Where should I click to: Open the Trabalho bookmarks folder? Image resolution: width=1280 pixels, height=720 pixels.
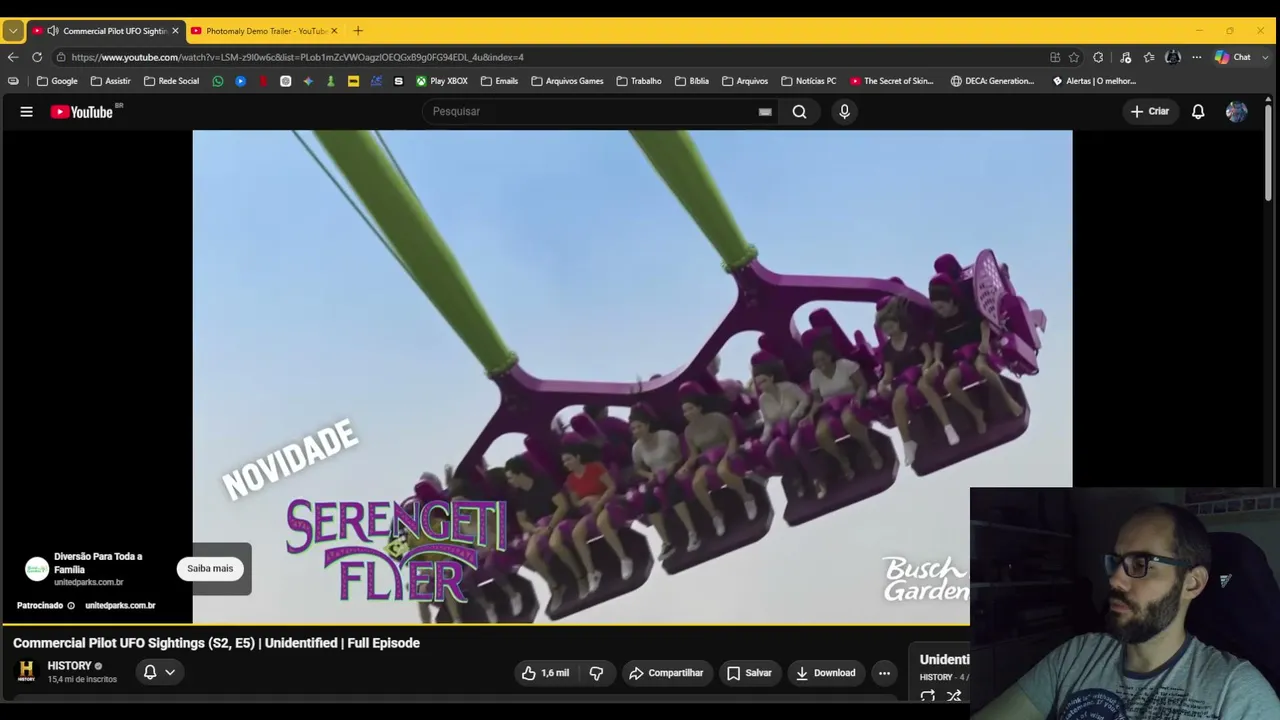point(639,81)
